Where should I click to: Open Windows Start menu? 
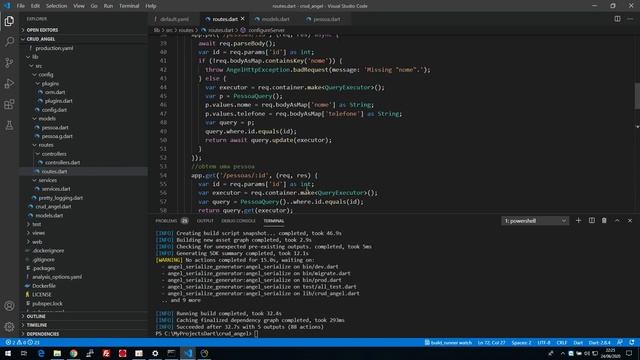pyautogui.click(x=8, y=353)
